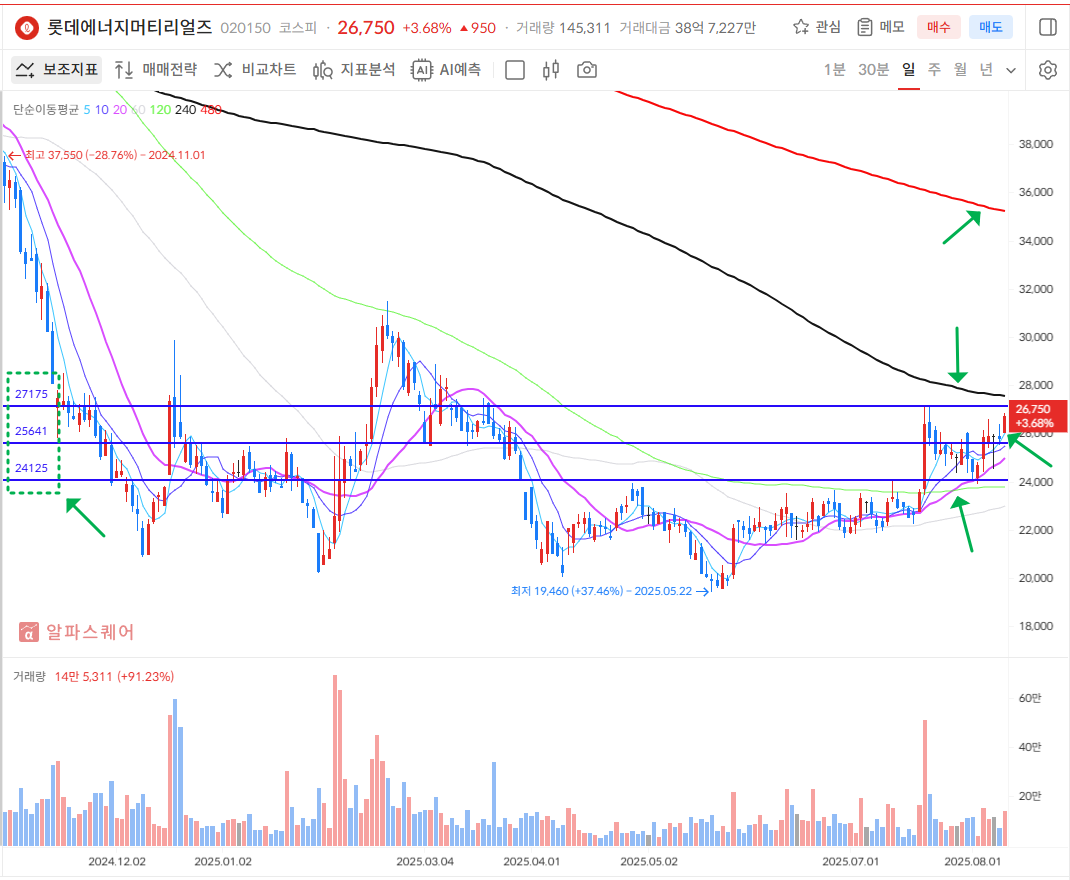Open AI예측 prediction tool
This screenshot has height=880, width=1070.
[x=446, y=70]
